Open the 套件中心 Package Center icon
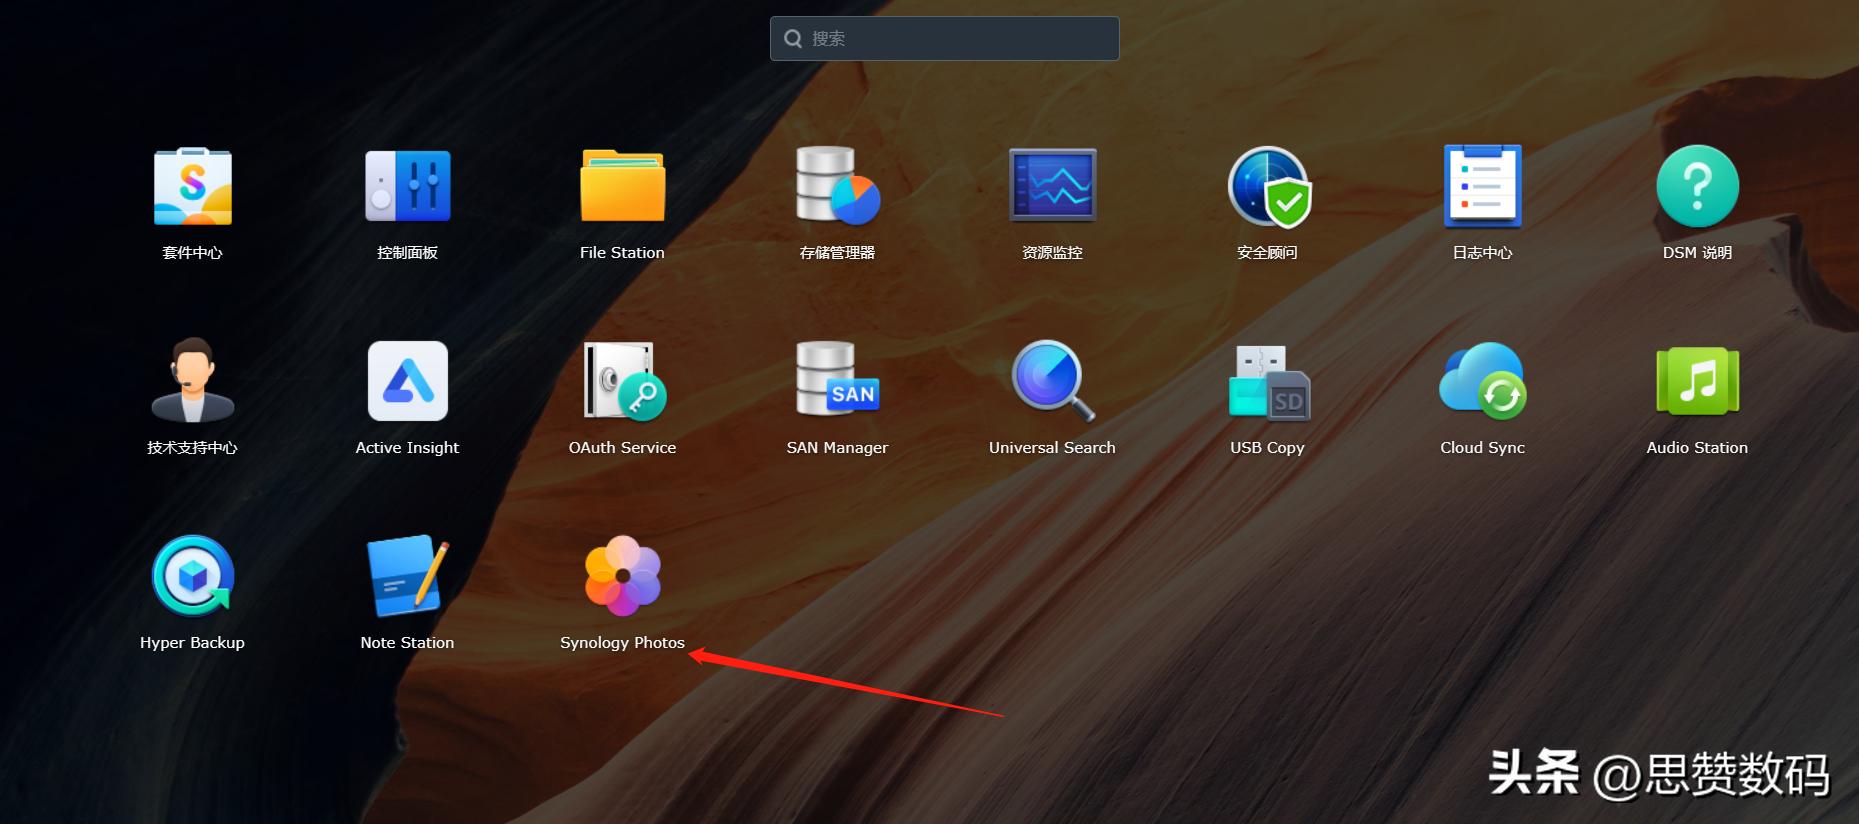Screen dimensions: 1859x824 pyautogui.click(x=192, y=186)
